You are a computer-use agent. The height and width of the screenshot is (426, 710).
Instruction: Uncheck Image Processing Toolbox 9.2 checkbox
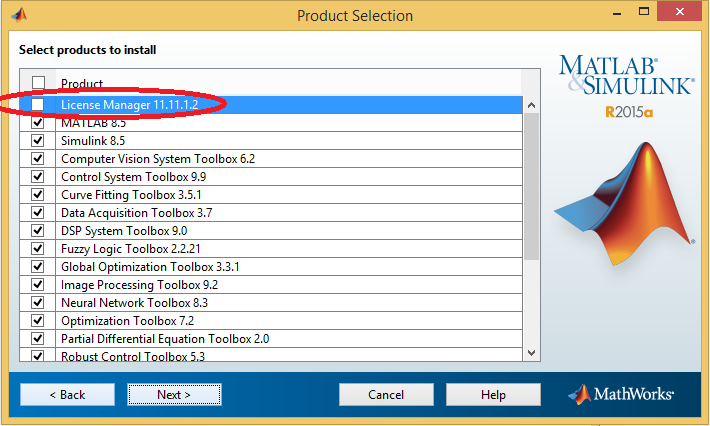point(38,285)
